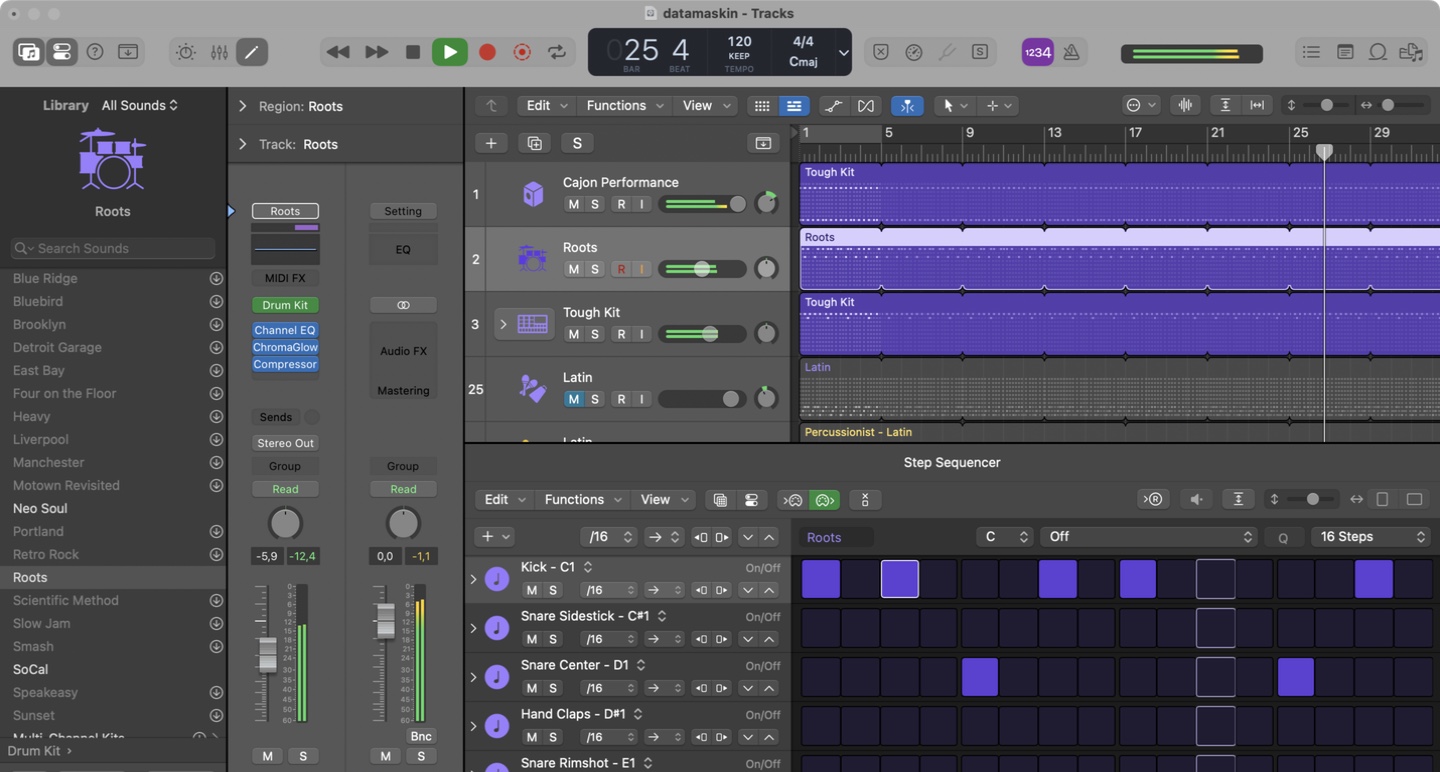The height and width of the screenshot is (772, 1440).
Task: Click the Record button
Action: click(487, 52)
